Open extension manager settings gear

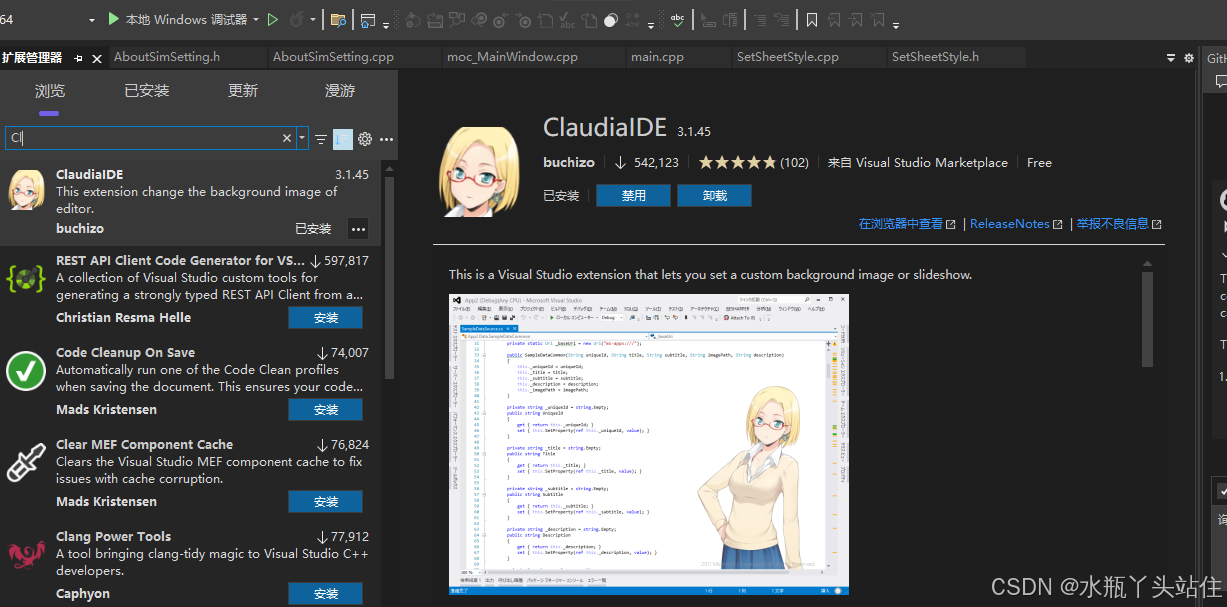tap(365, 139)
